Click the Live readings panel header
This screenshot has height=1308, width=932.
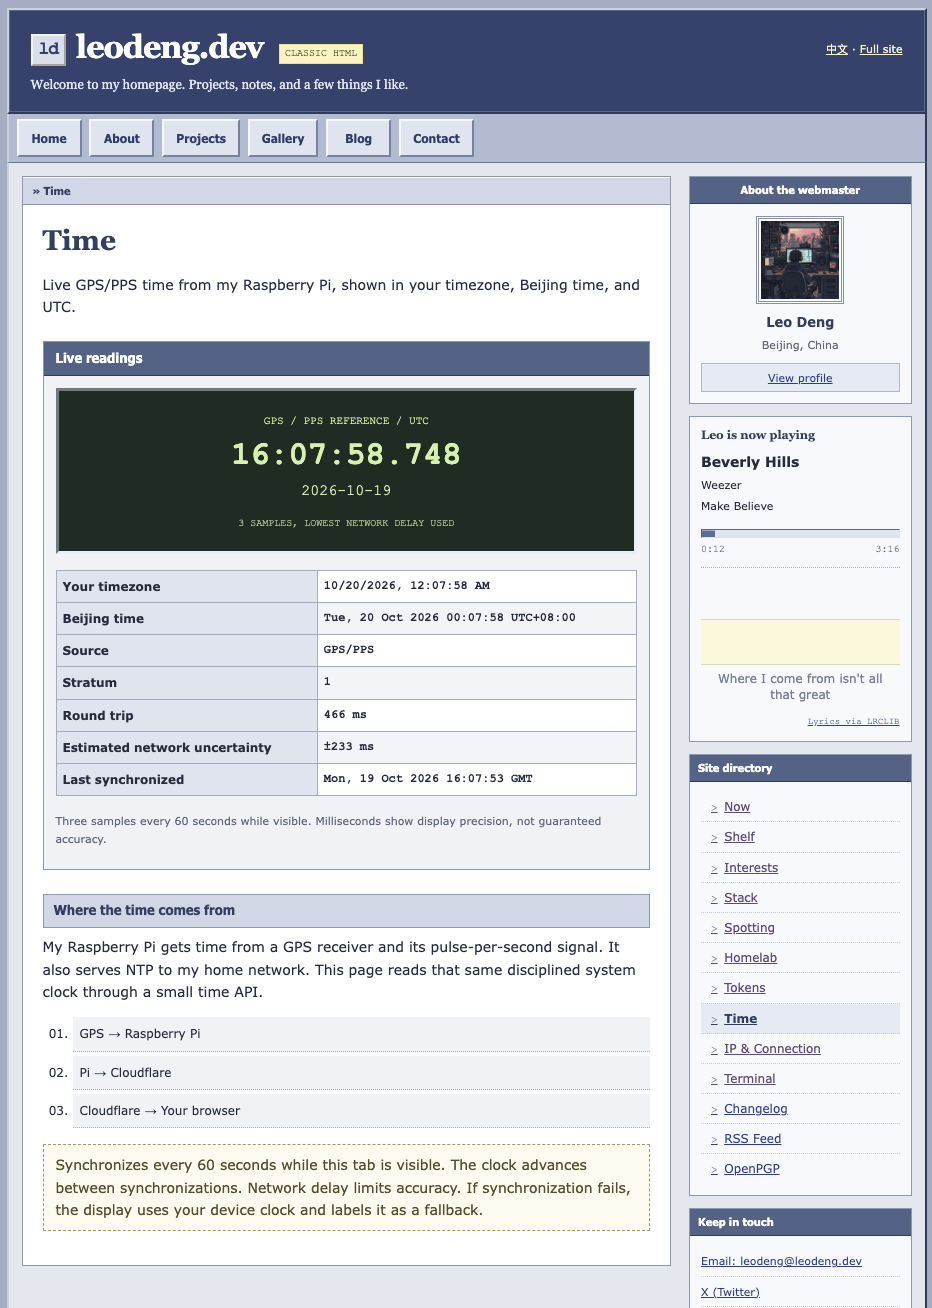pos(346,358)
